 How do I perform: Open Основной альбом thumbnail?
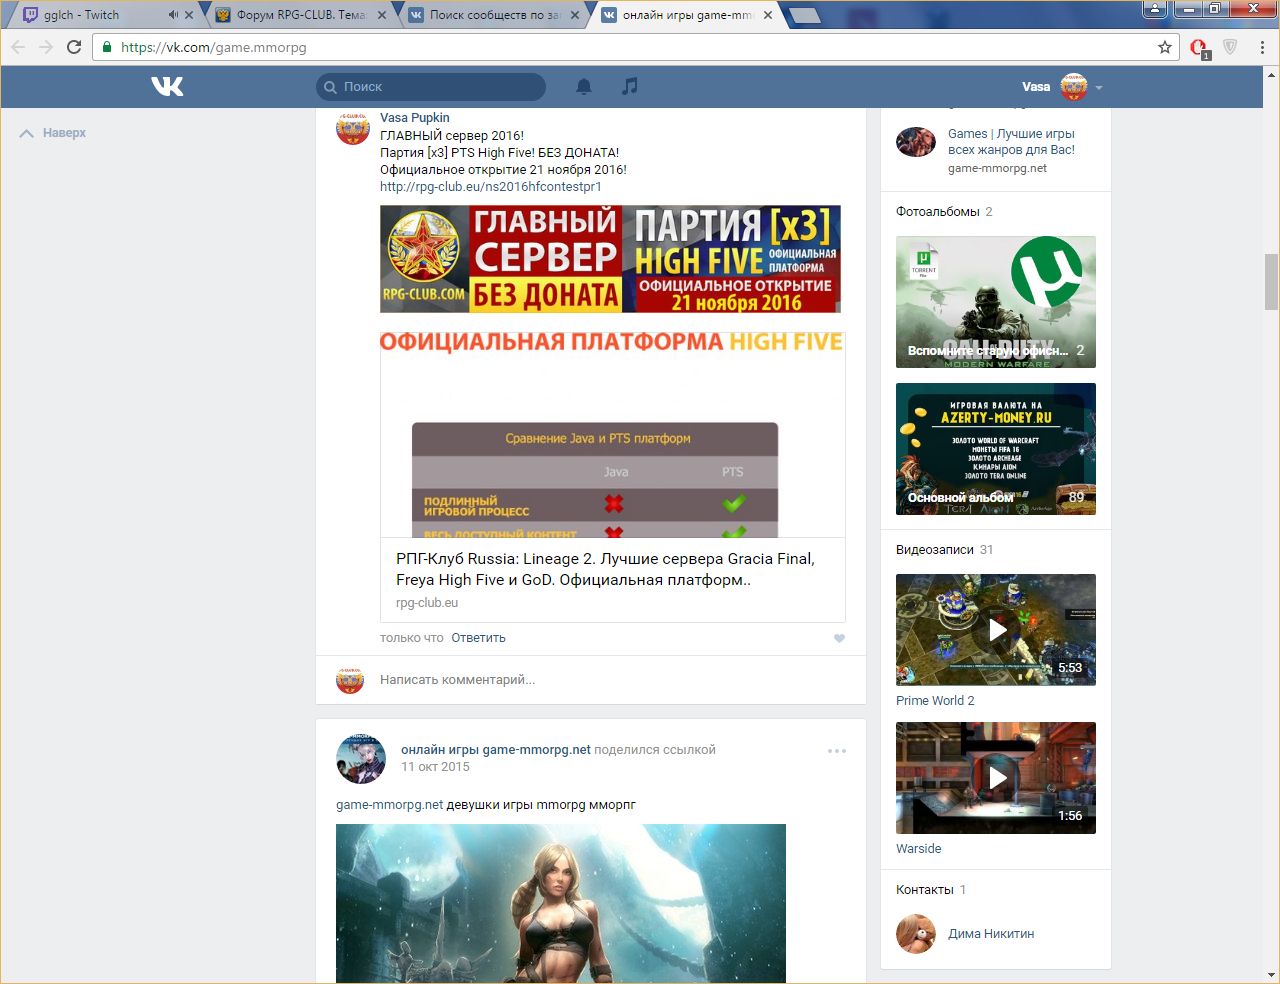tap(996, 449)
